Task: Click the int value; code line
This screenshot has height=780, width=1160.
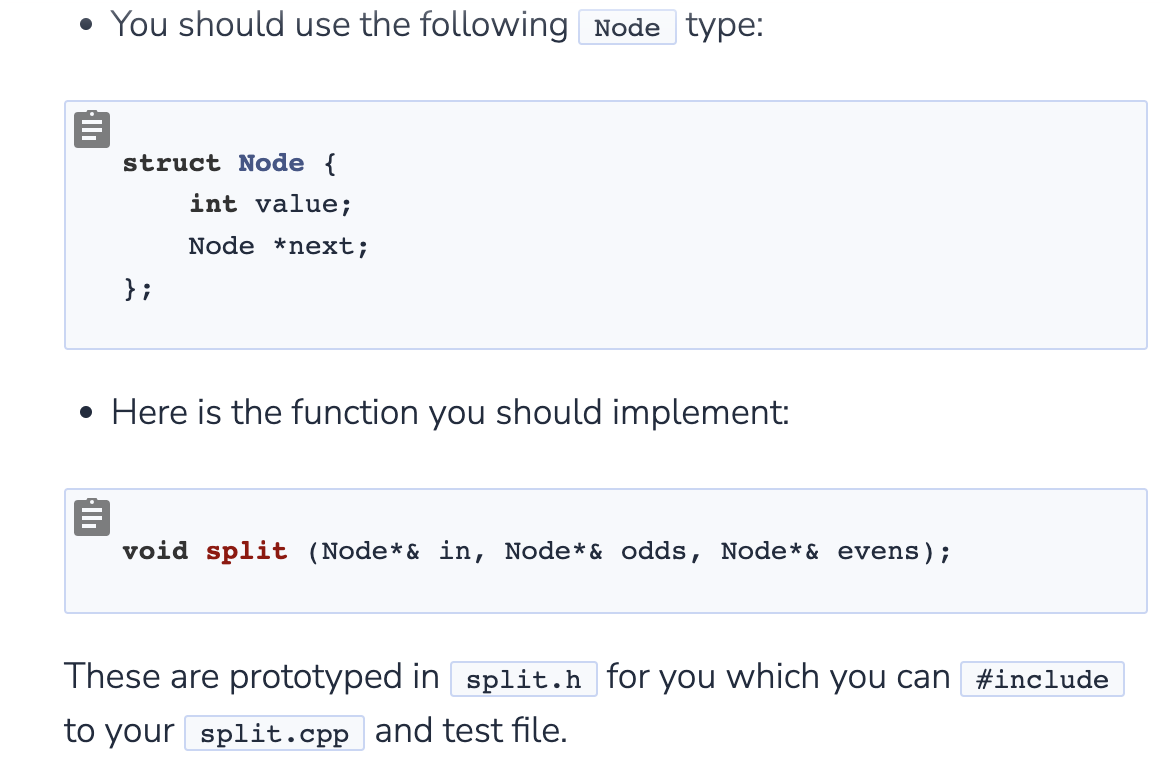Action: click(270, 204)
